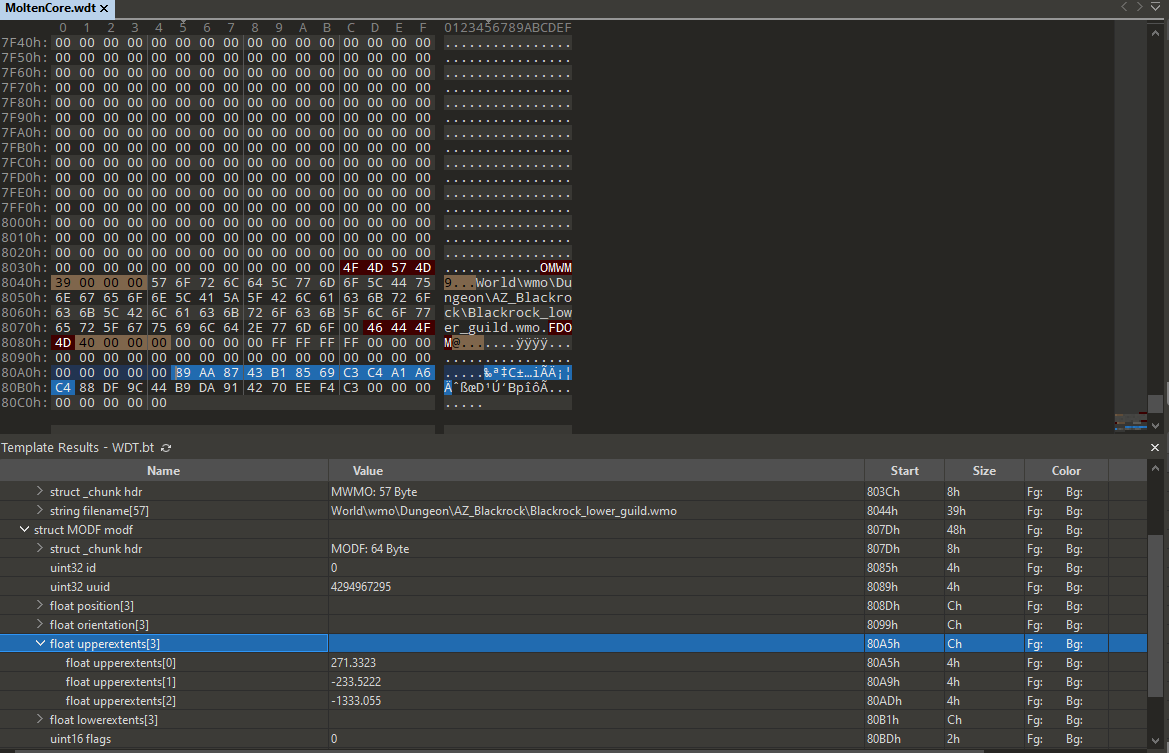Open the file tabs list dropdown
The height and width of the screenshot is (753, 1169).
click(x=1156, y=7)
